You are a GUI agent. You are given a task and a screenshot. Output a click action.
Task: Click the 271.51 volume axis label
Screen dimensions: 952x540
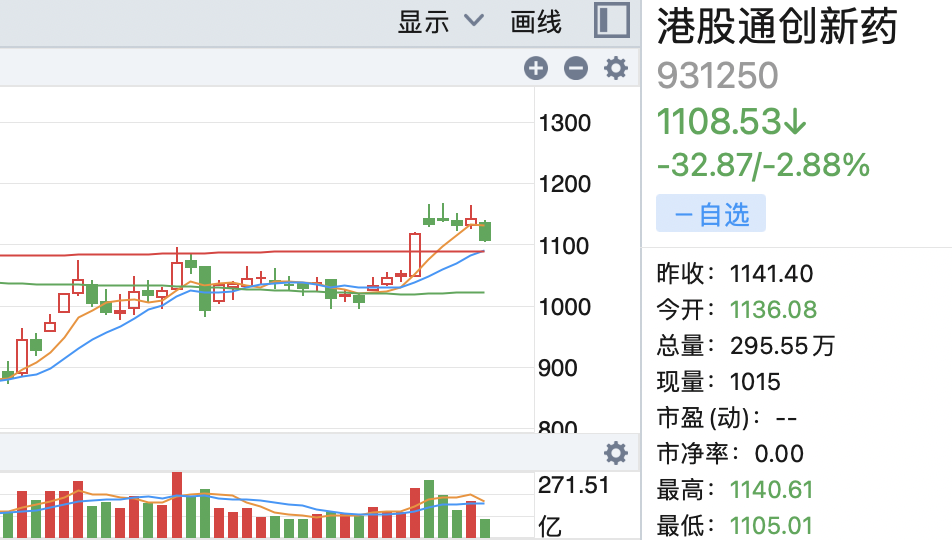pos(573,485)
